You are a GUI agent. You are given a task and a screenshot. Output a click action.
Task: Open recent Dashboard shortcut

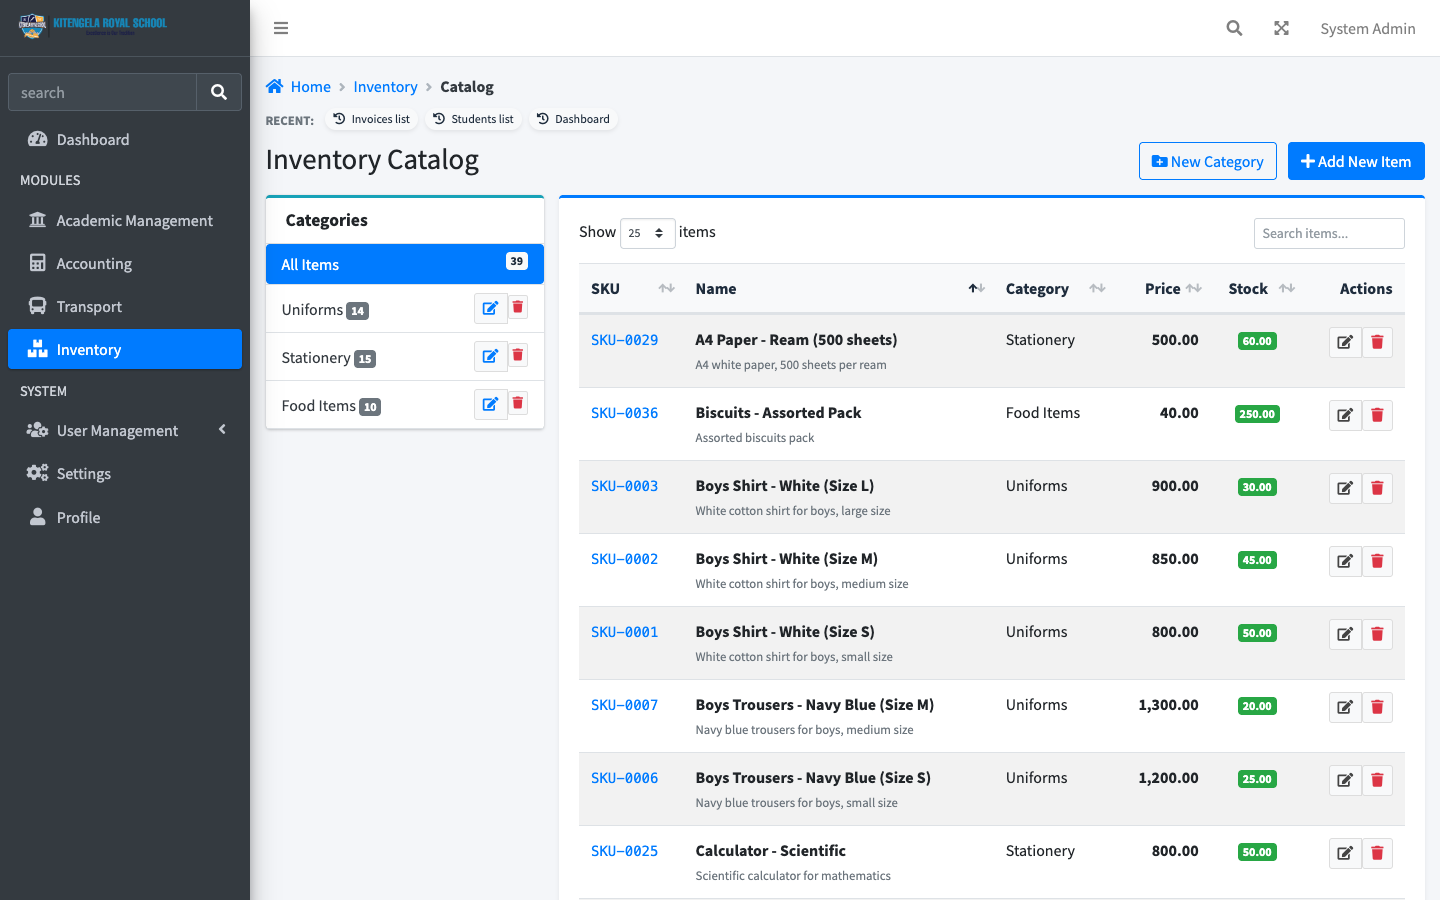point(573,119)
